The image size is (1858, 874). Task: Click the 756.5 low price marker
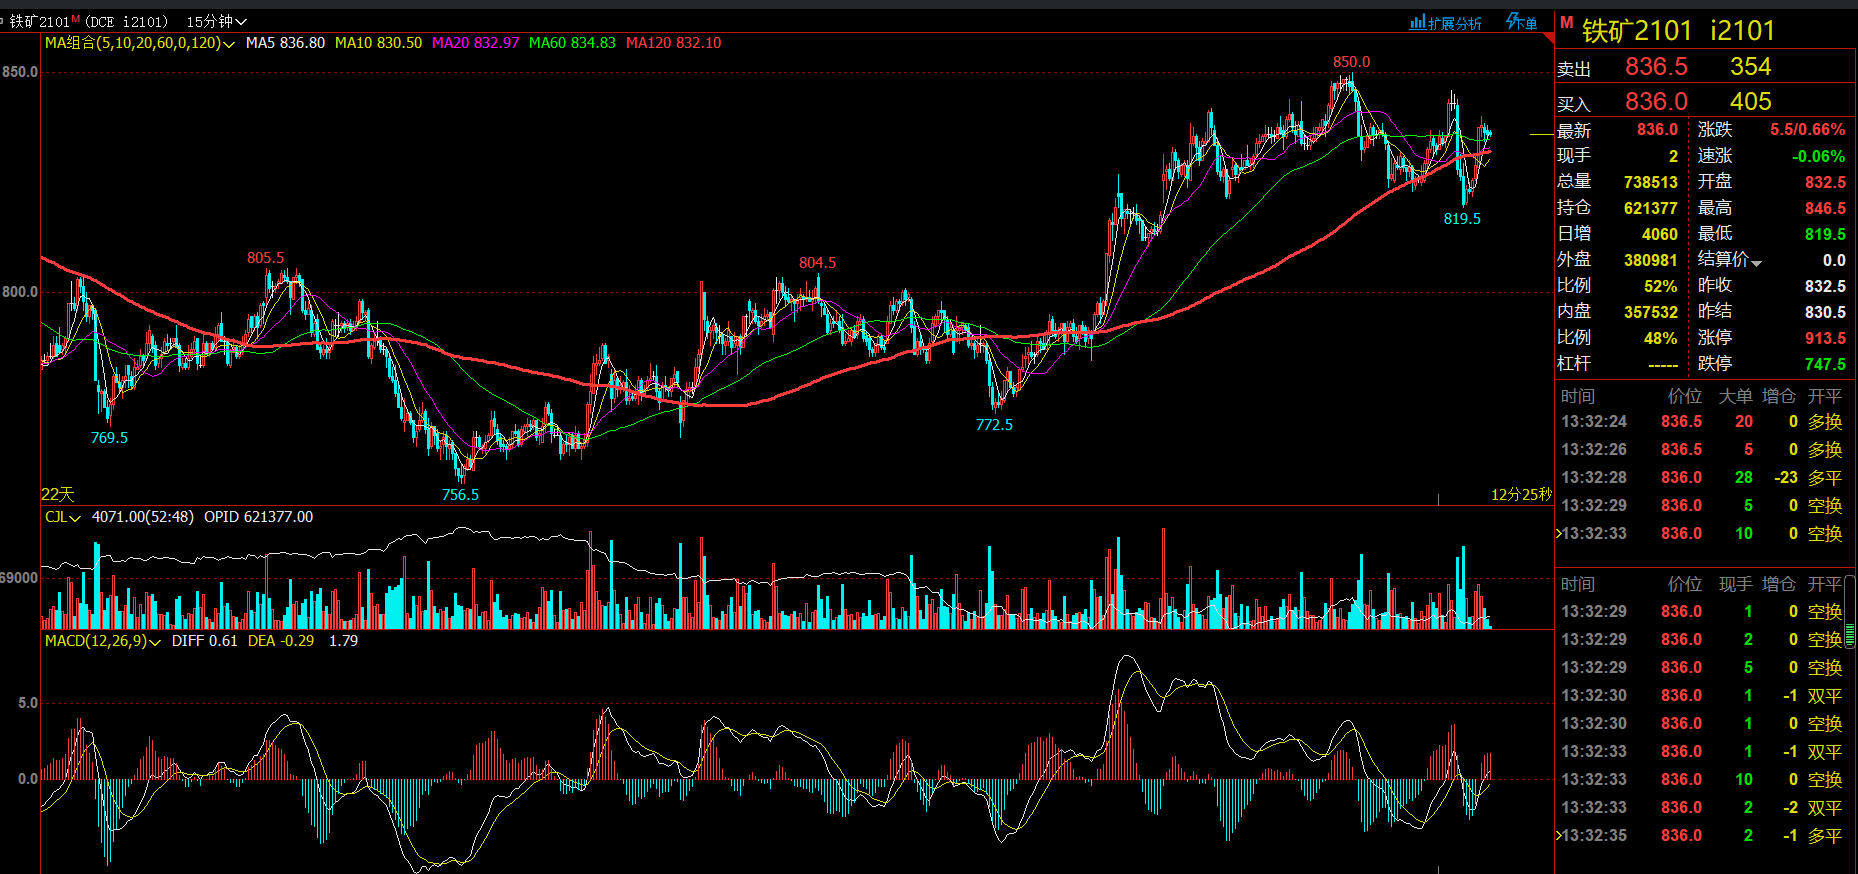460,494
